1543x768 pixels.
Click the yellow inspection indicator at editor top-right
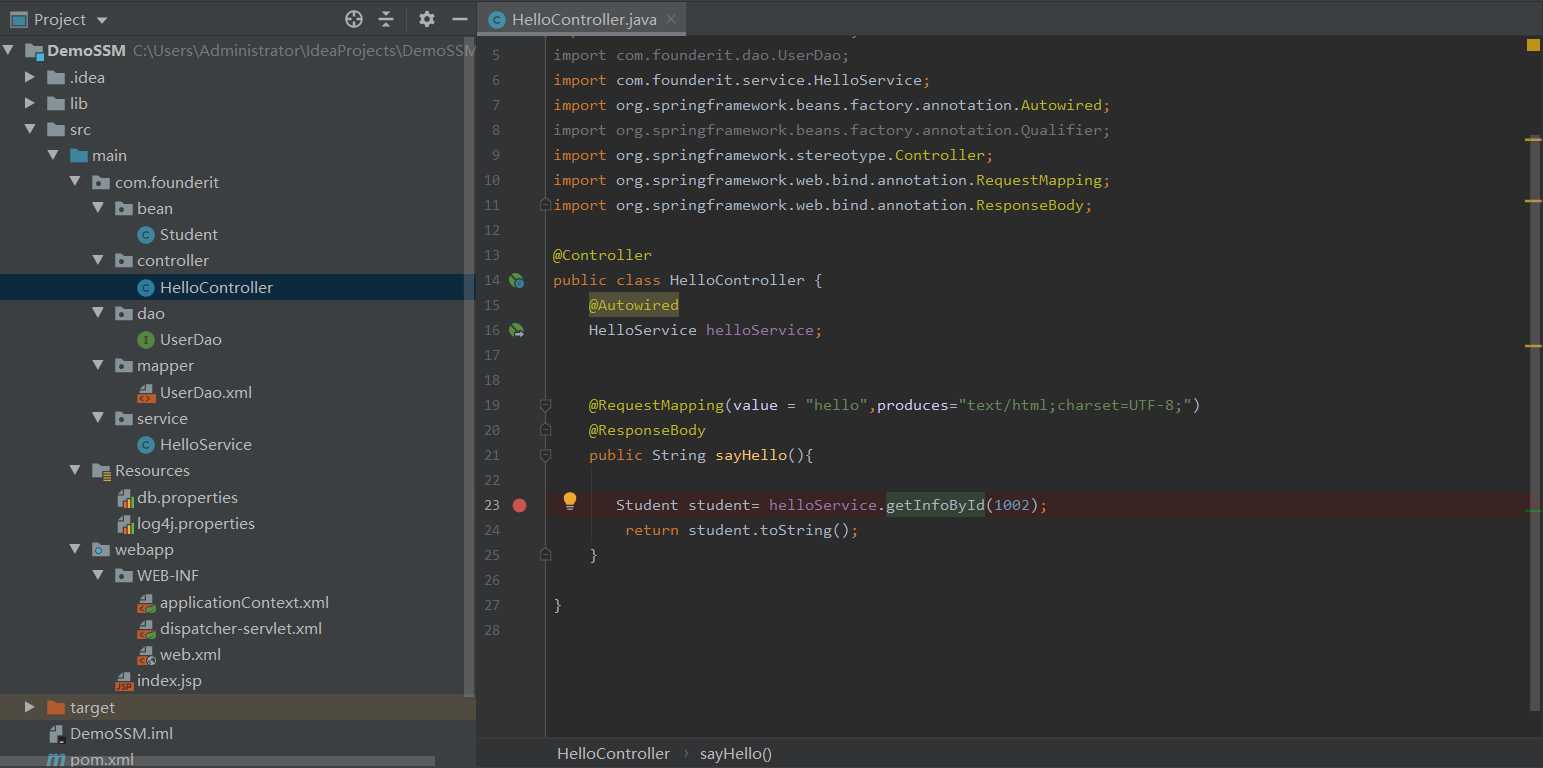coord(1533,45)
